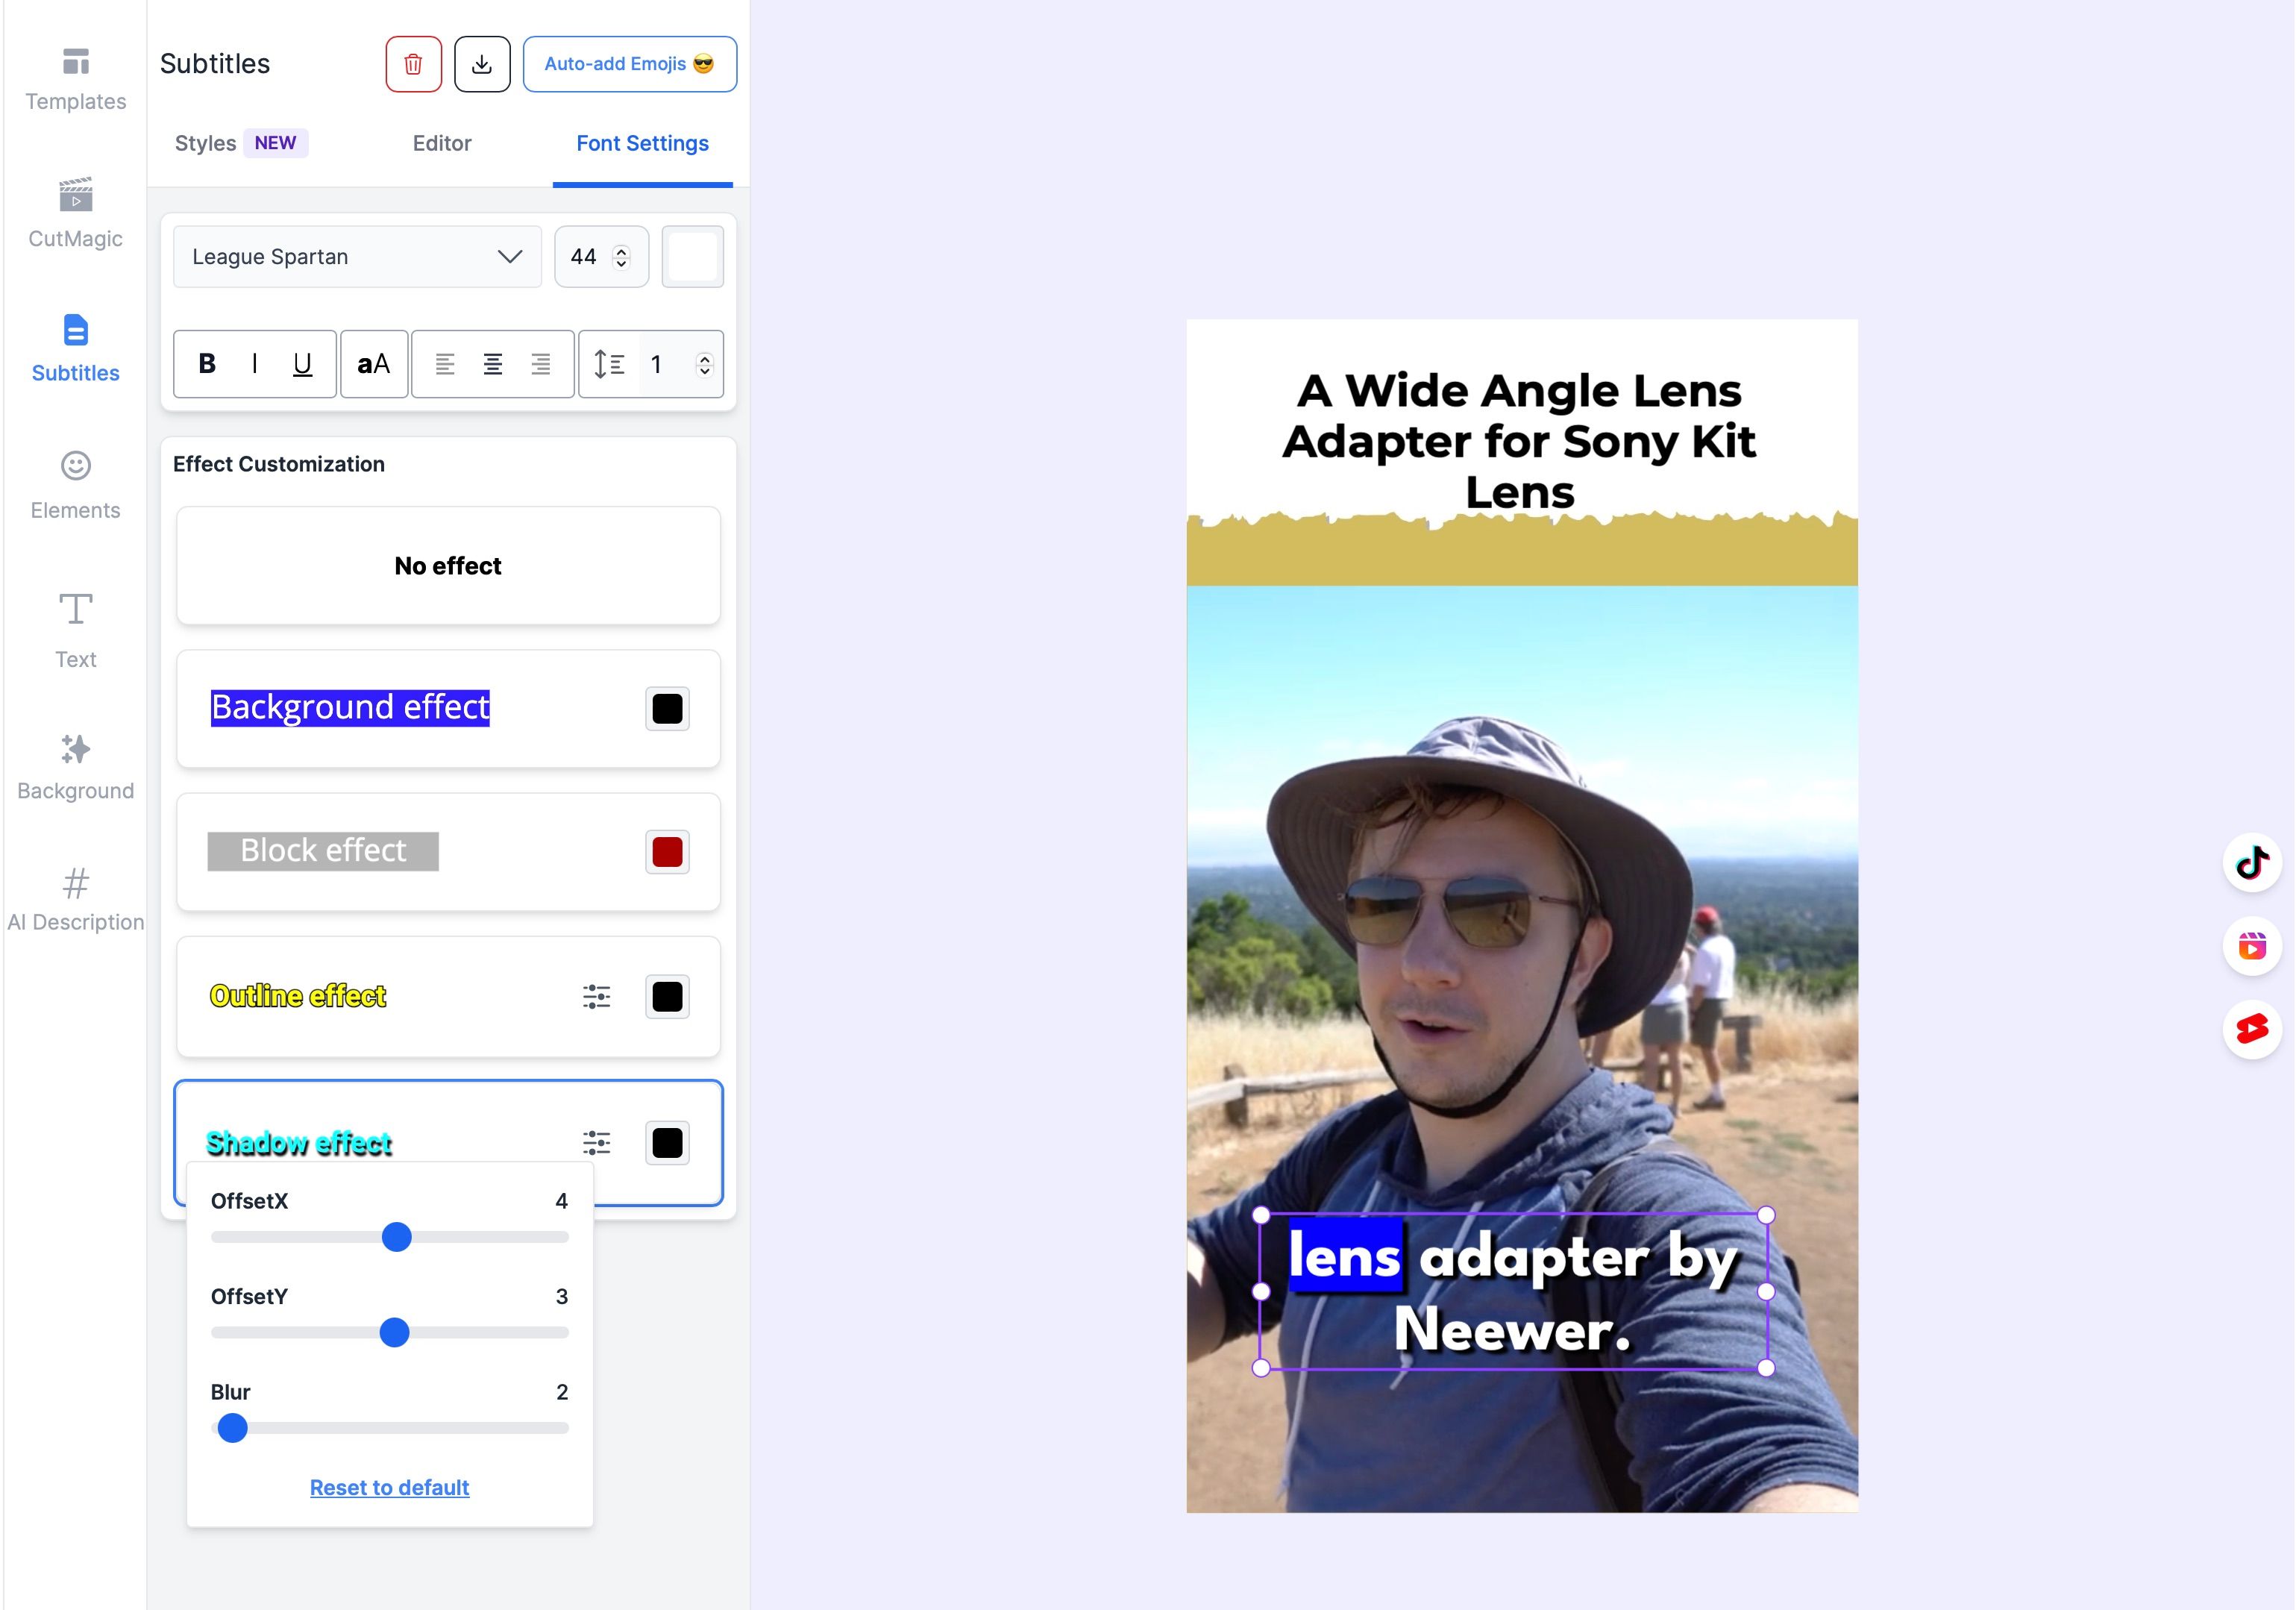The width and height of the screenshot is (2296, 1610).
Task: Delete subtitles with the trash icon
Action: point(413,64)
